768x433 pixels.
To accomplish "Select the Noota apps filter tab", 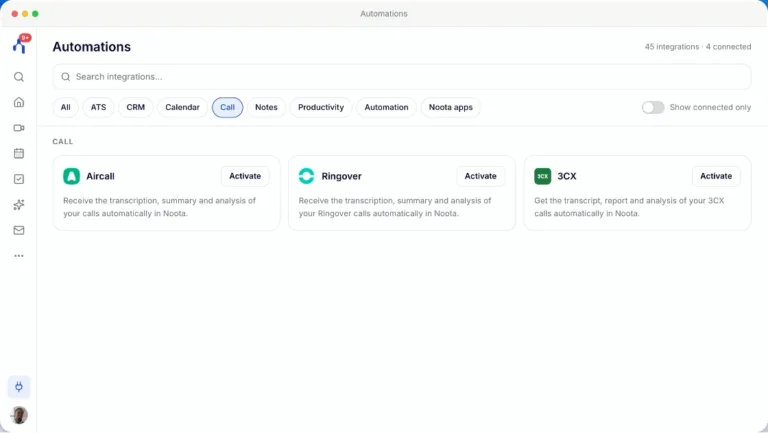I will tap(451, 107).
